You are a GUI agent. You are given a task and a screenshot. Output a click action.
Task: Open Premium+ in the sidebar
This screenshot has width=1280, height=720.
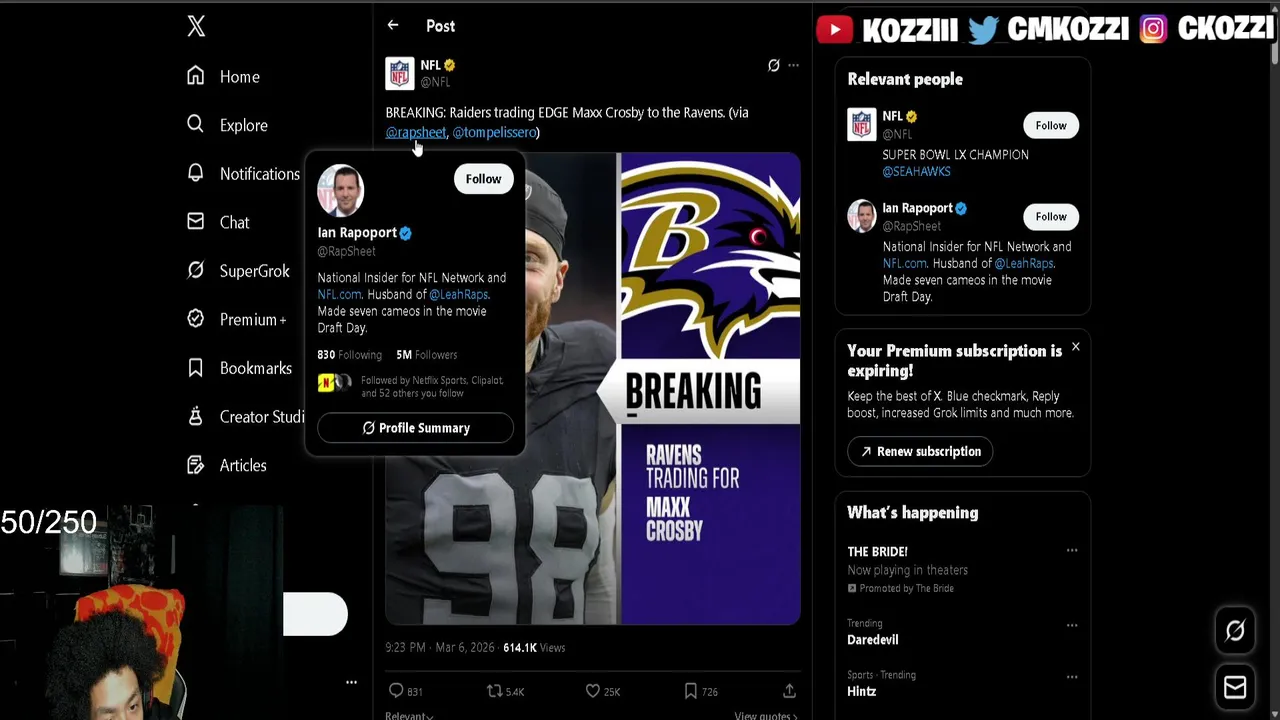click(237, 320)
